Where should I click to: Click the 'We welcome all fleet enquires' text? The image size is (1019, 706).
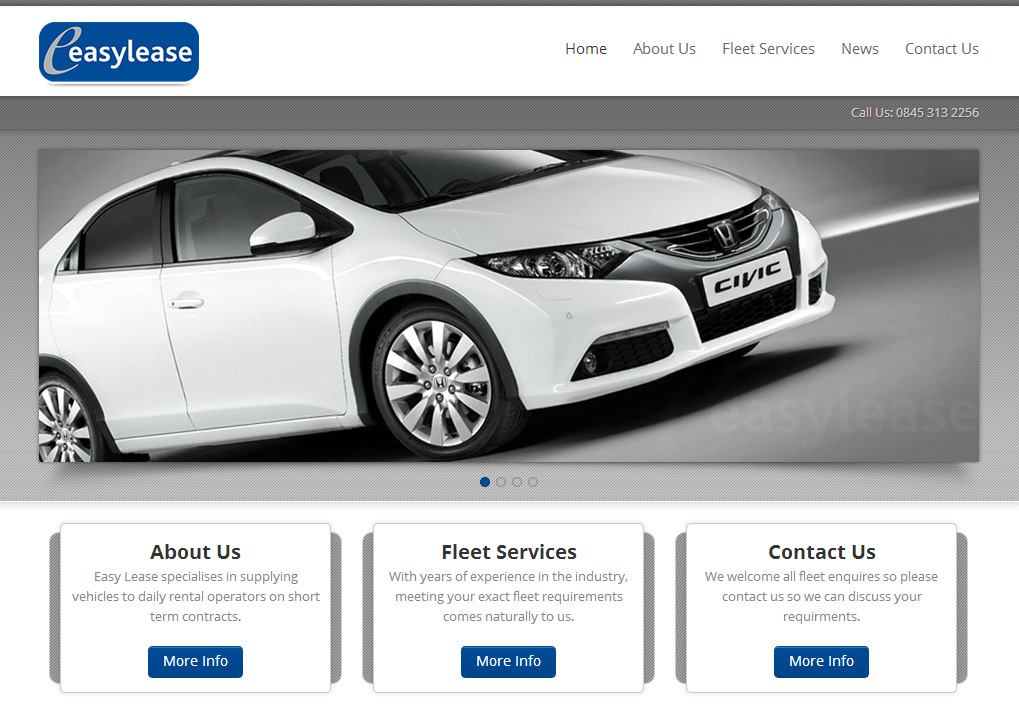821,596
